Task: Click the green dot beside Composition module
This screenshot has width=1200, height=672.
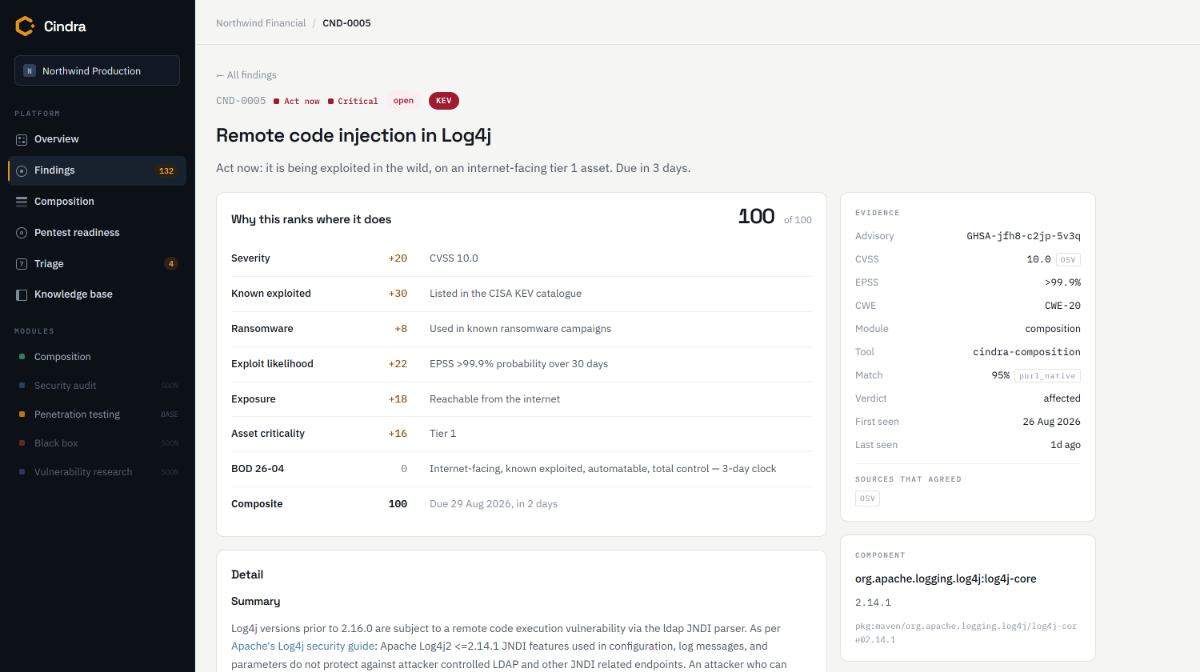Action: tap(22, 356)
